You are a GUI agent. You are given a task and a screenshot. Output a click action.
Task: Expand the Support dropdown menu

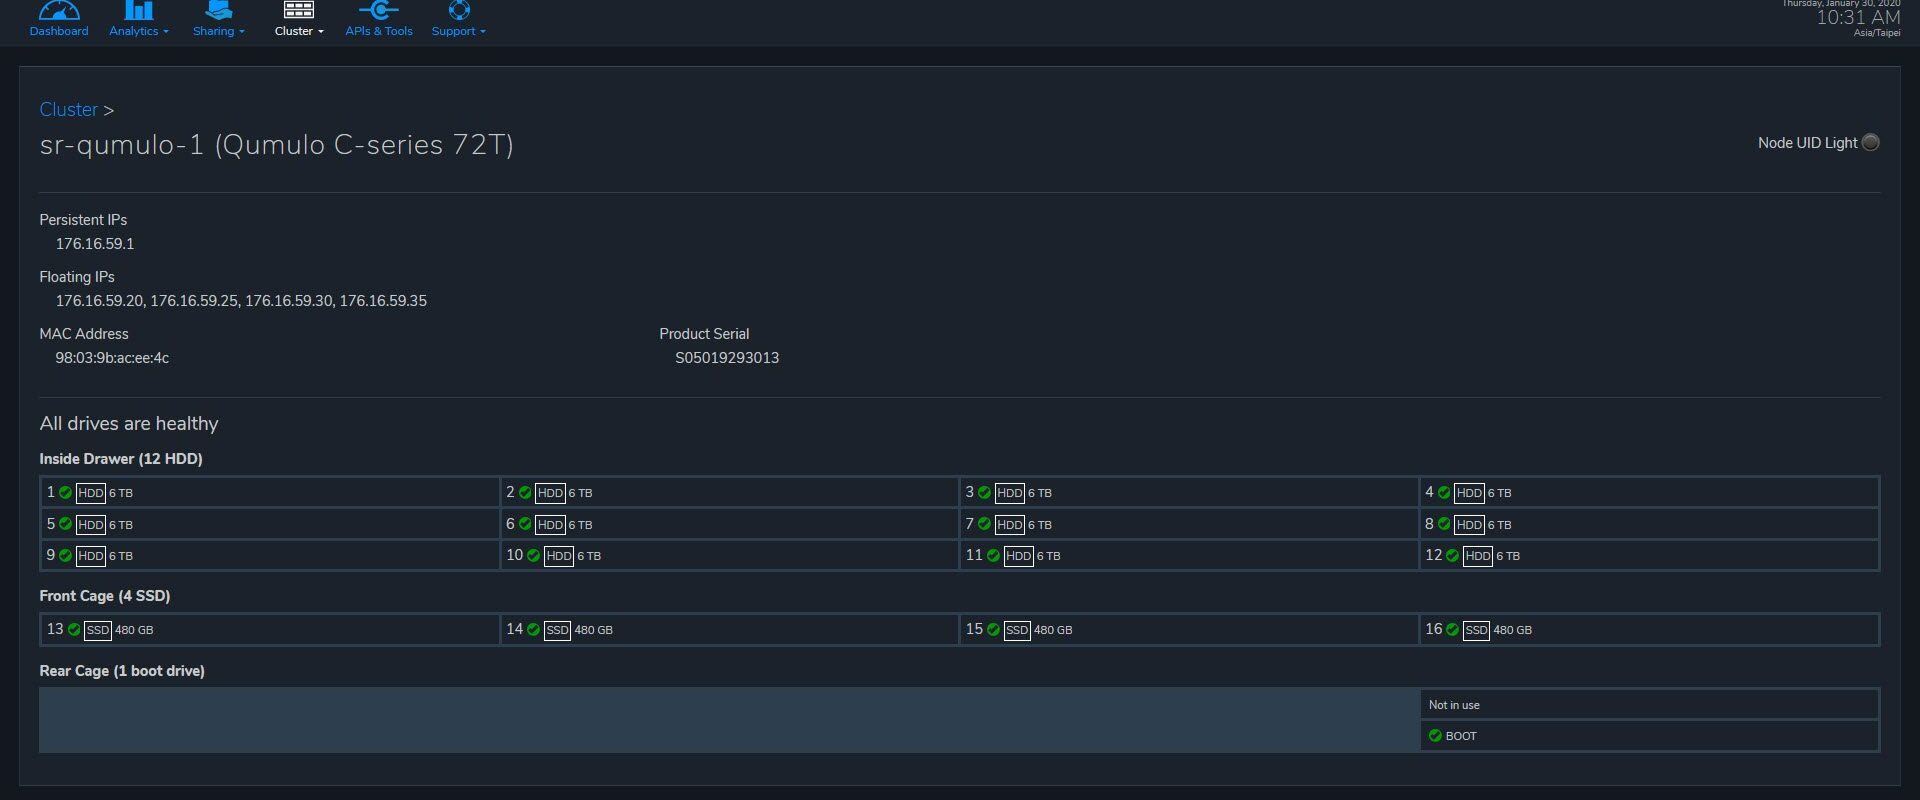[459, 31]
